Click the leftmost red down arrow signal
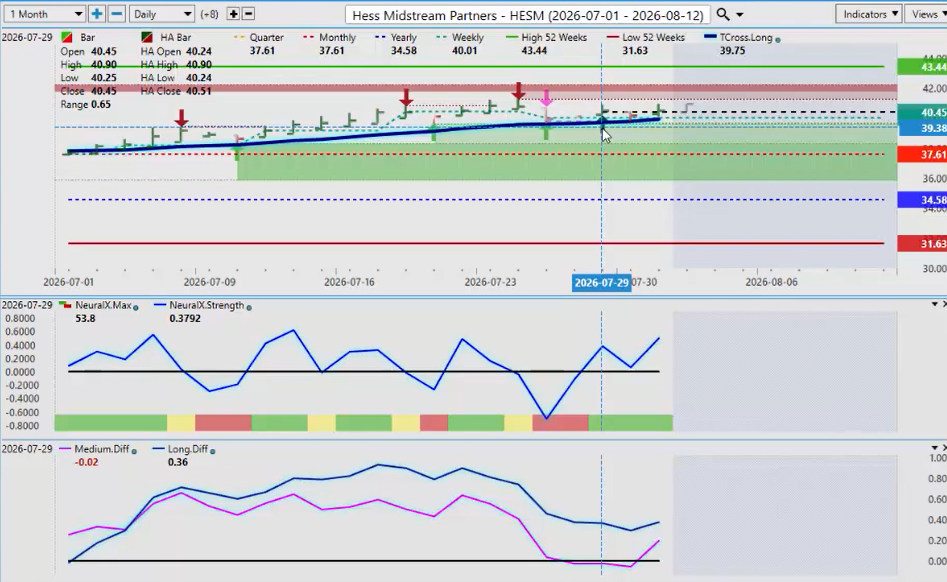 click(x=181, y=118)
